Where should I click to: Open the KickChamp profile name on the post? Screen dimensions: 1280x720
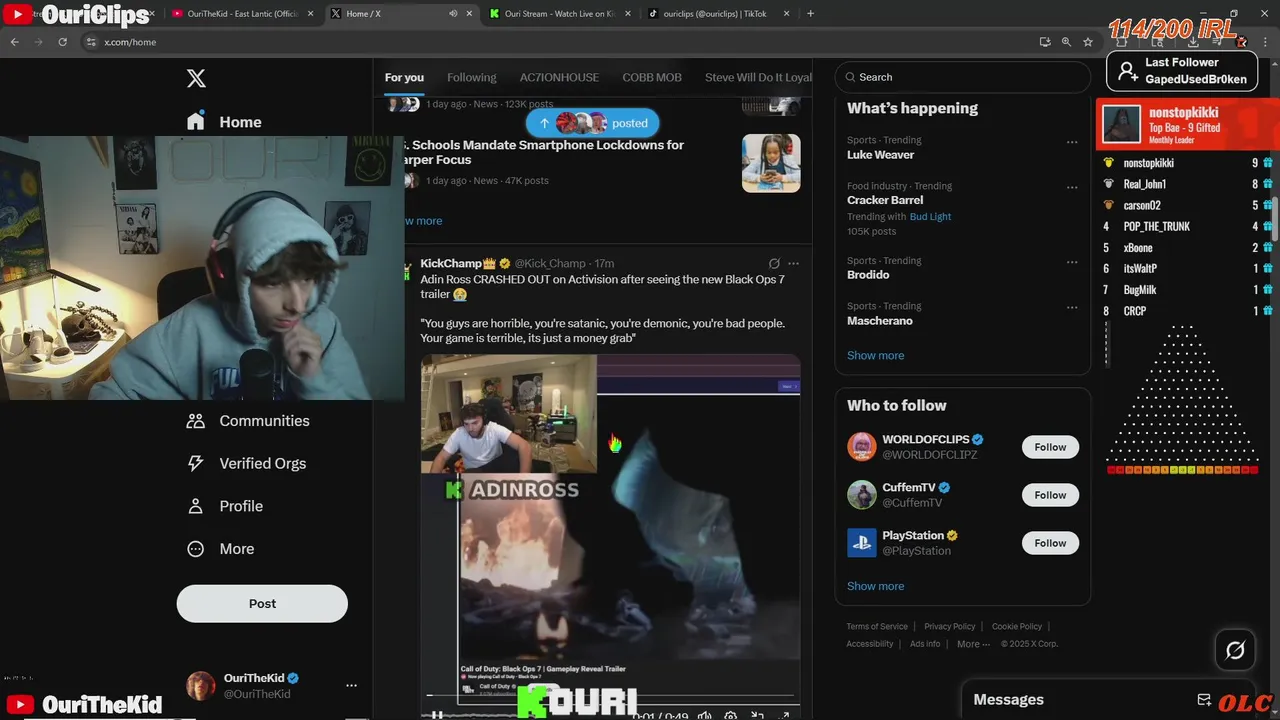[x=459, y=263]
